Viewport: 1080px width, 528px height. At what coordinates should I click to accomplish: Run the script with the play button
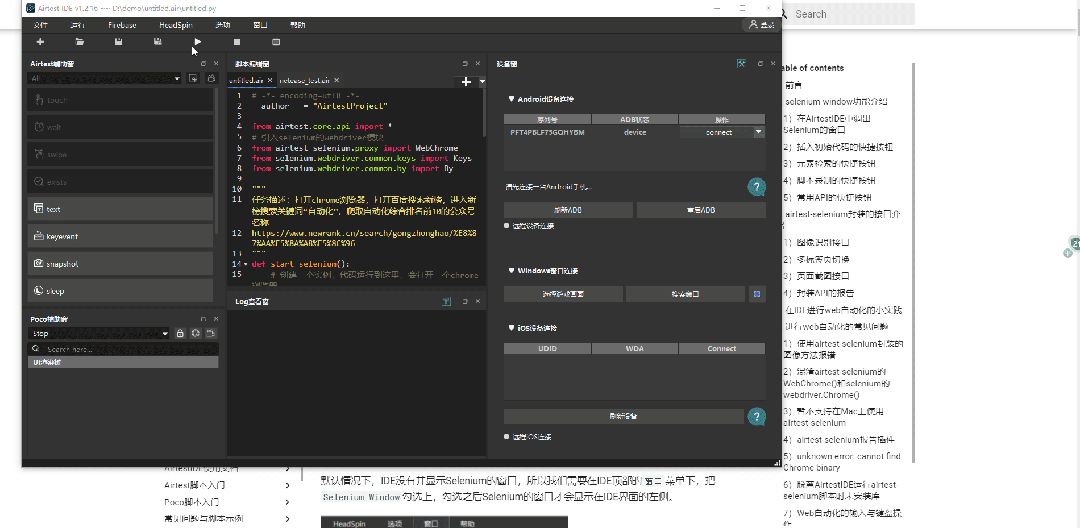pyautogui.click(x=198, y=42)
